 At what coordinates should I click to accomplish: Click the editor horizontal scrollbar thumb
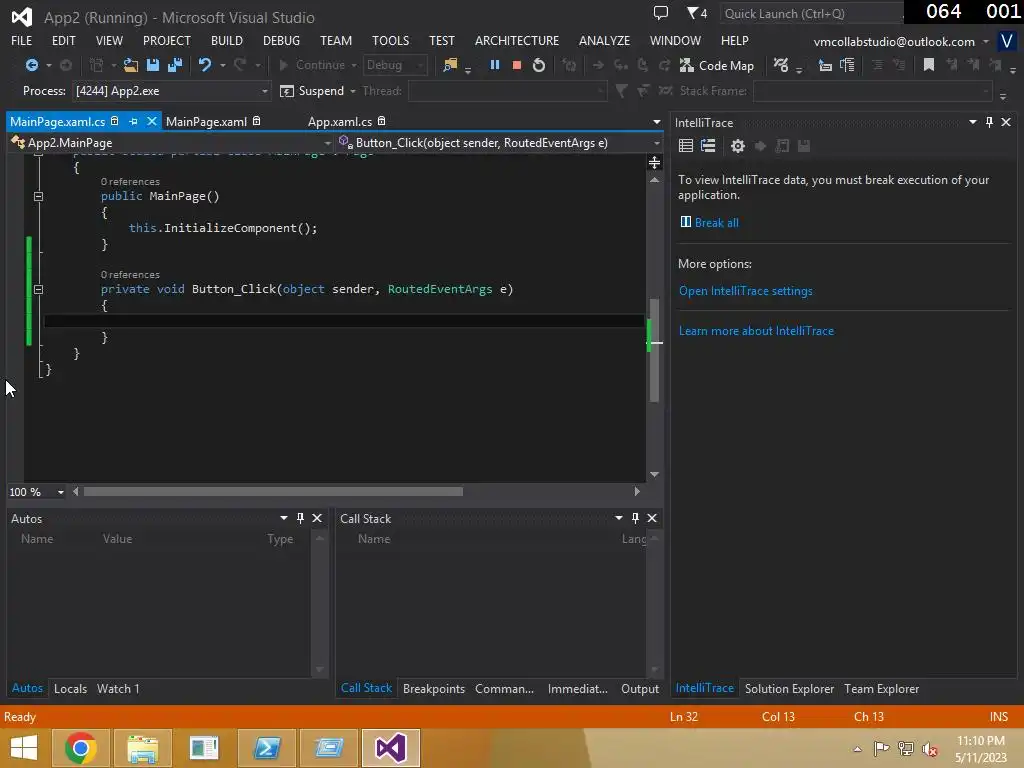273,491
